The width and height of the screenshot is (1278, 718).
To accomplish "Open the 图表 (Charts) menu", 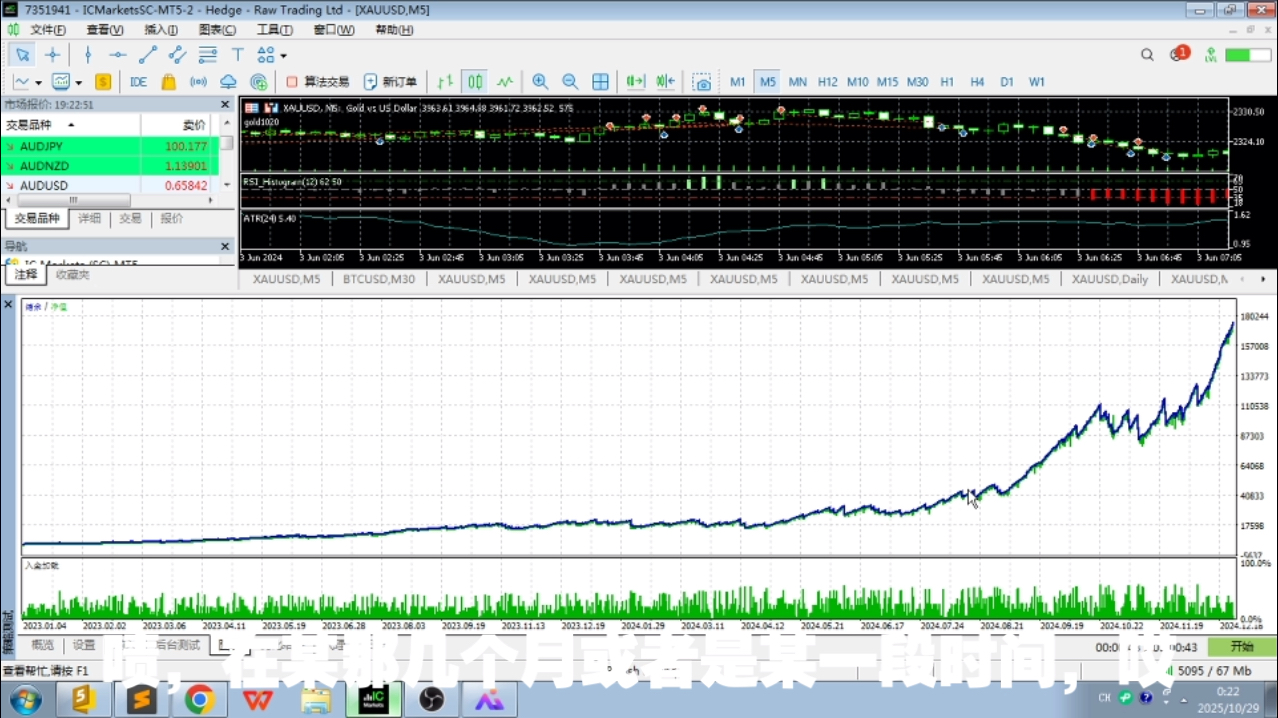I will click(x=217, y=30).
